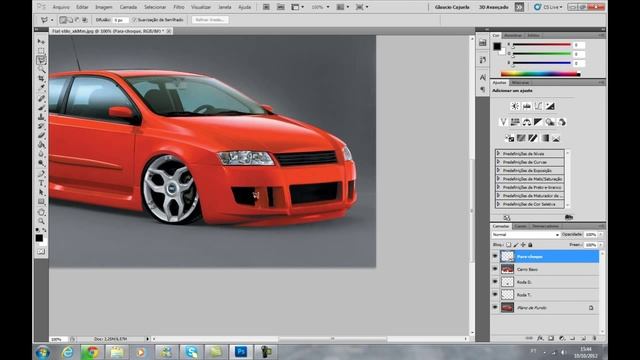Open layer style fx menu
The image size is (640, 360).
pos(540,338)
